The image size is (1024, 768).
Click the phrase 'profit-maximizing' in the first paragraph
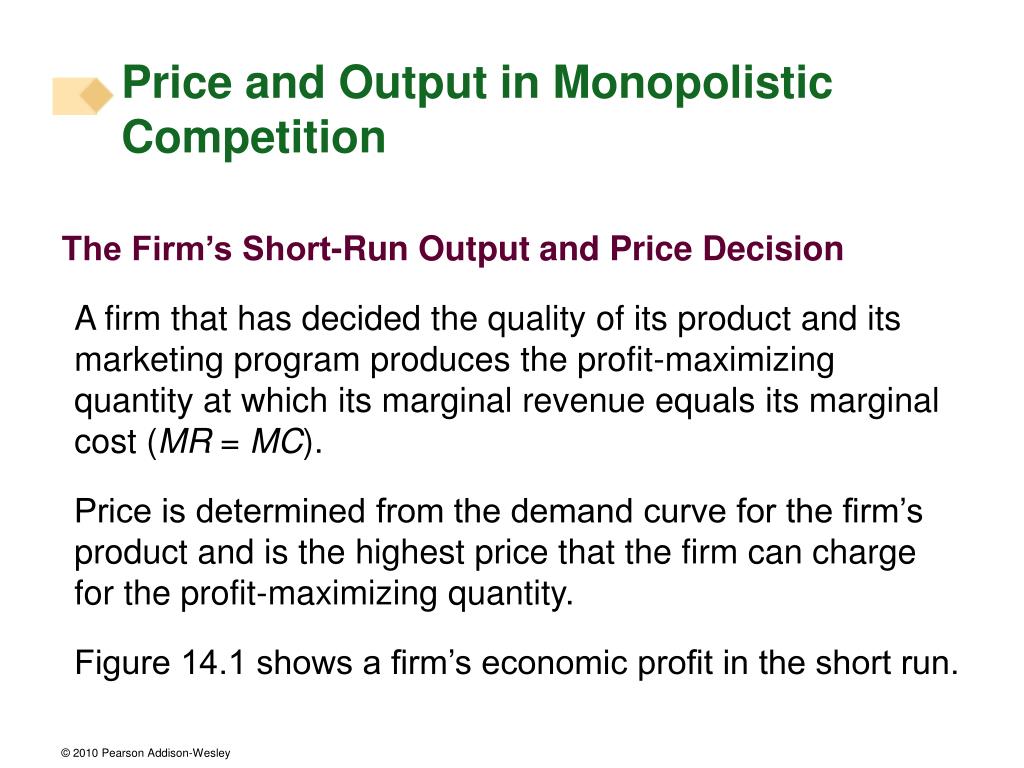tap(706, 360)
